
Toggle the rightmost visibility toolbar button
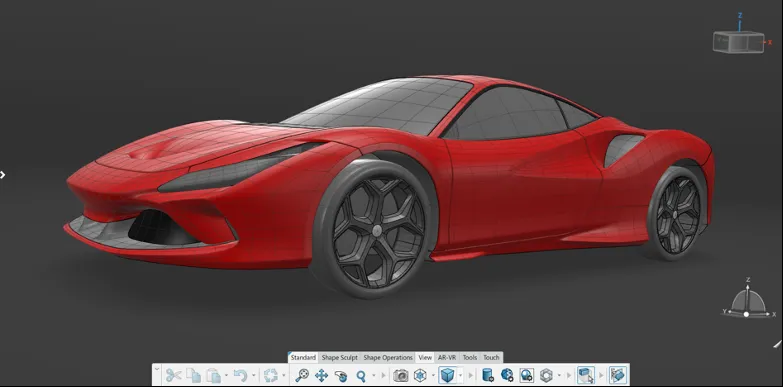coord(618,375)
